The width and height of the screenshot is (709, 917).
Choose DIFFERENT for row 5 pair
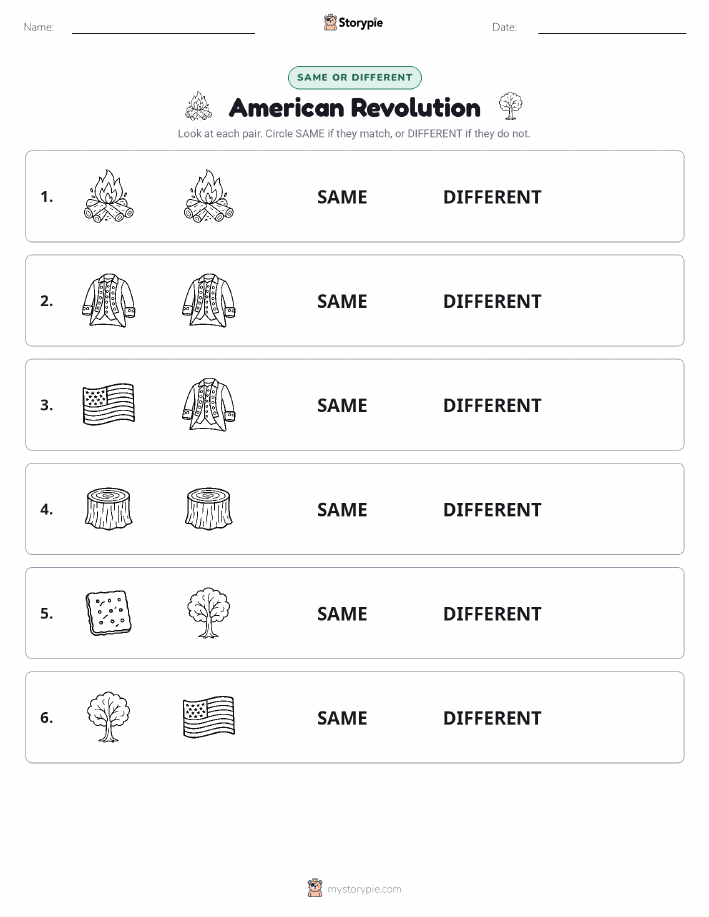pos(492,613)
